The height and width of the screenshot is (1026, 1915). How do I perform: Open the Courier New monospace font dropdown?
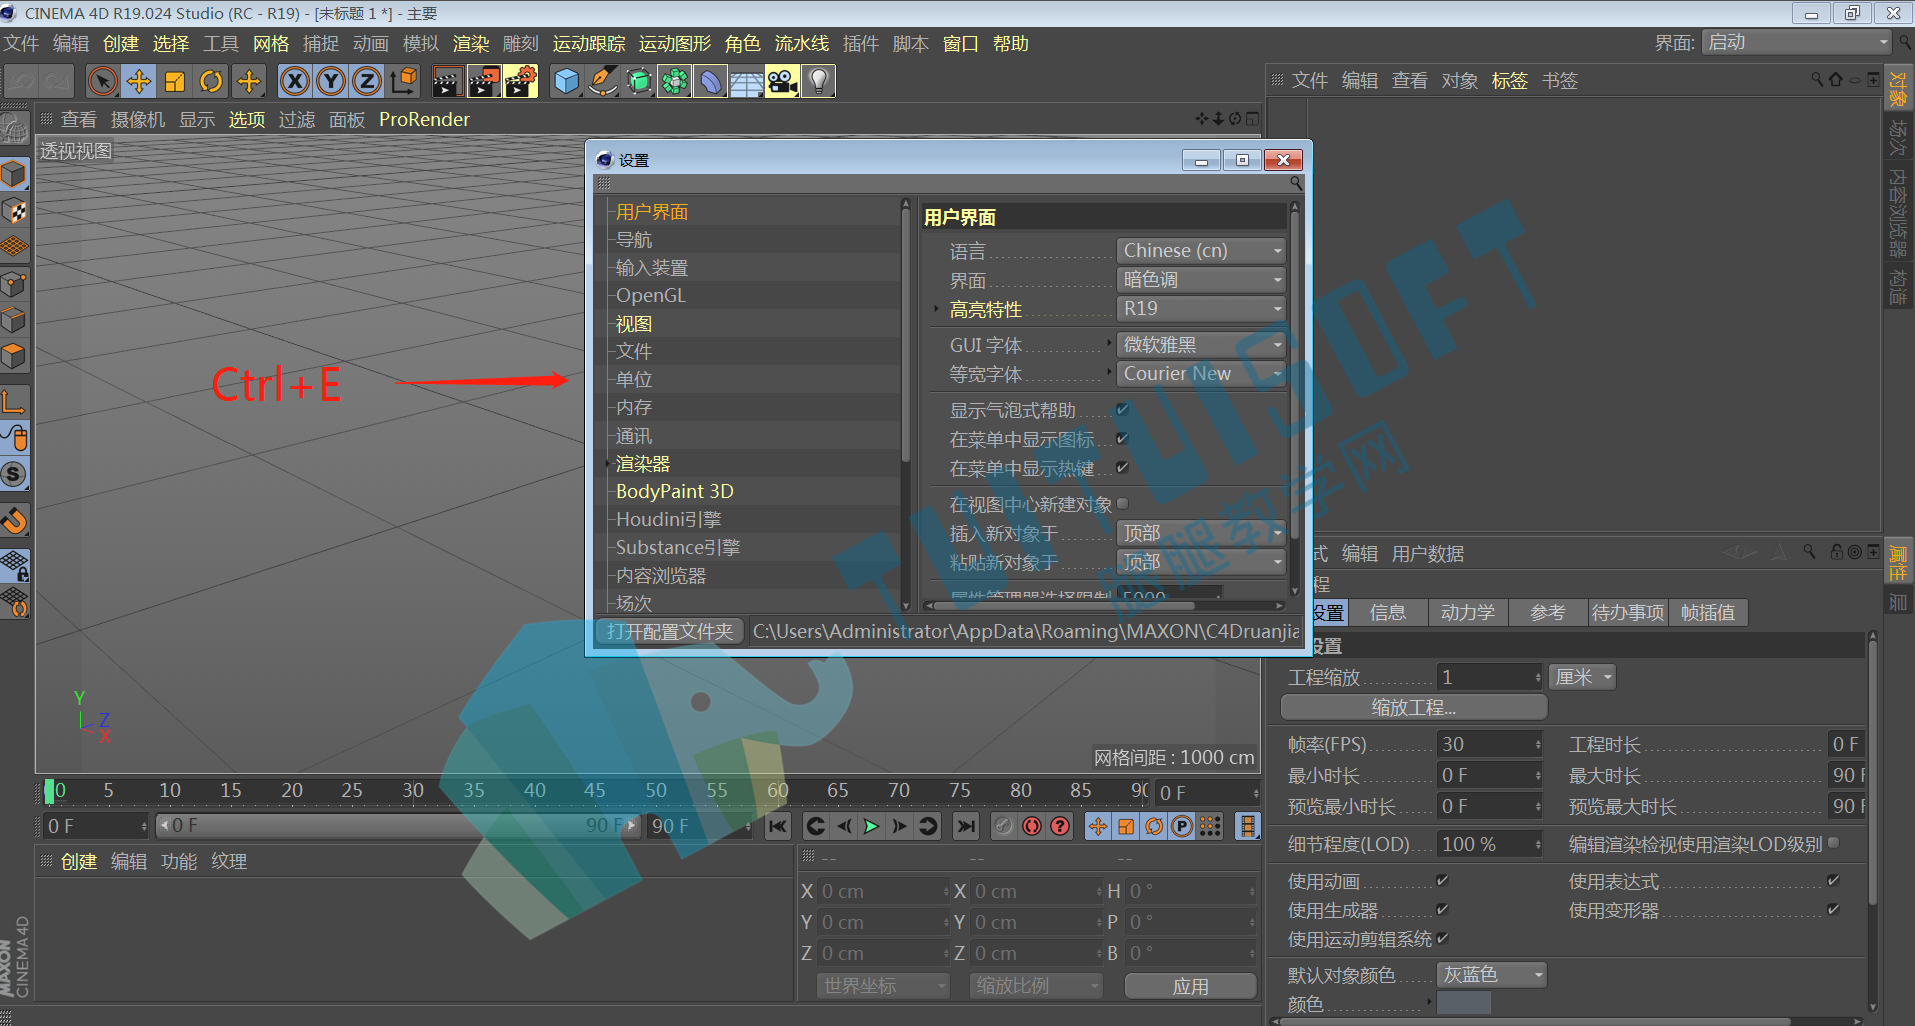coord(1201,374)
